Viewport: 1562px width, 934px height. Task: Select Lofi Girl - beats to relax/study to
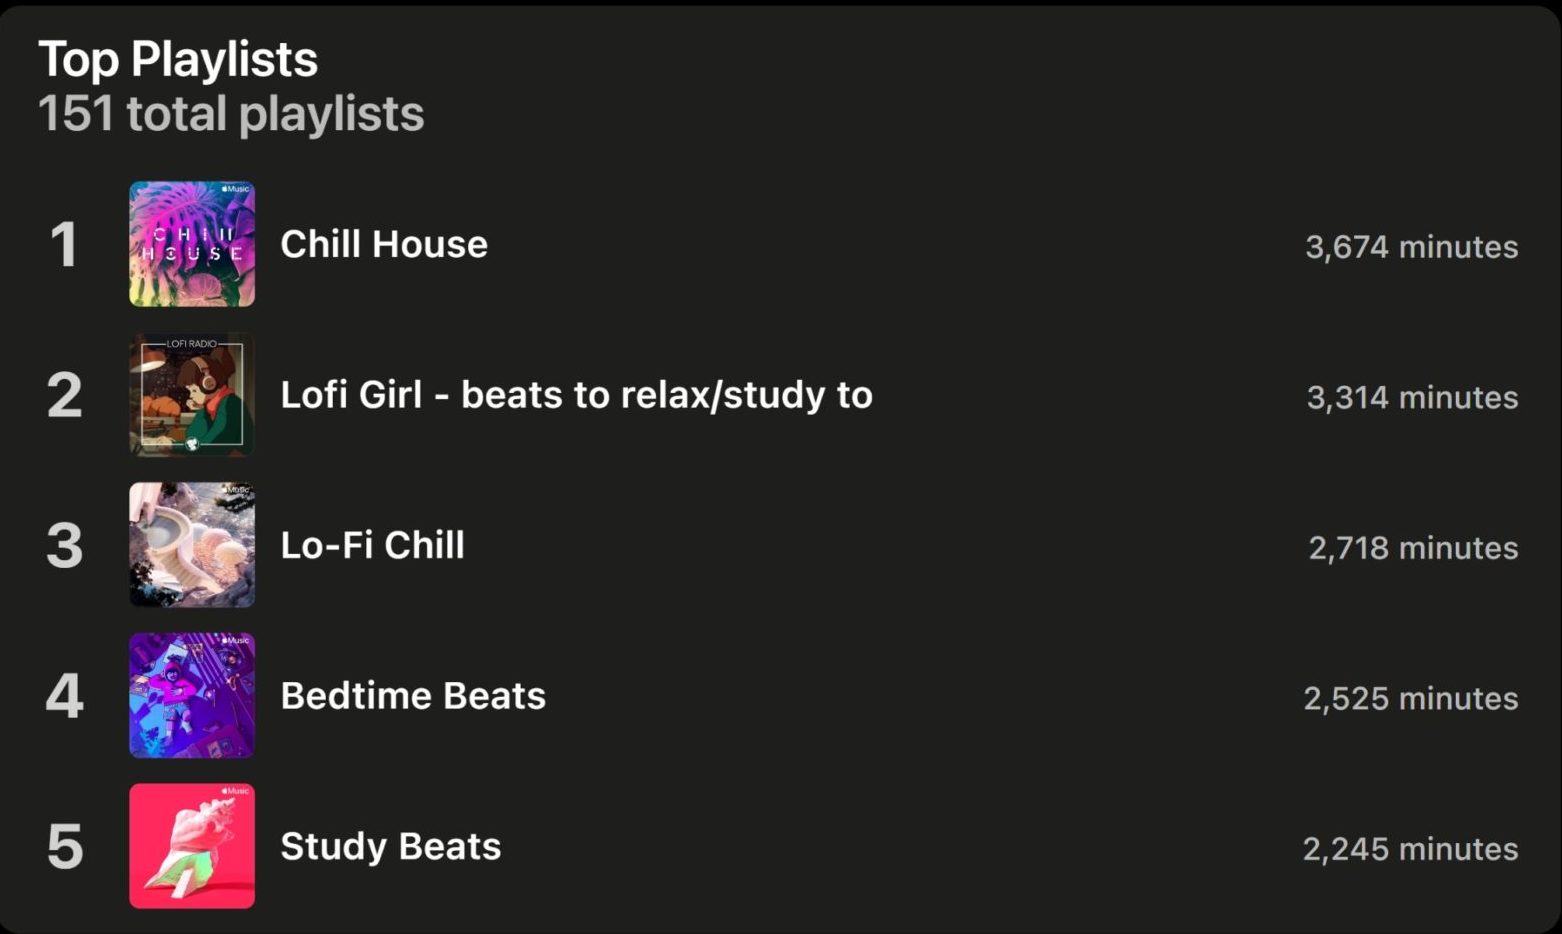[x=576, y=395]
